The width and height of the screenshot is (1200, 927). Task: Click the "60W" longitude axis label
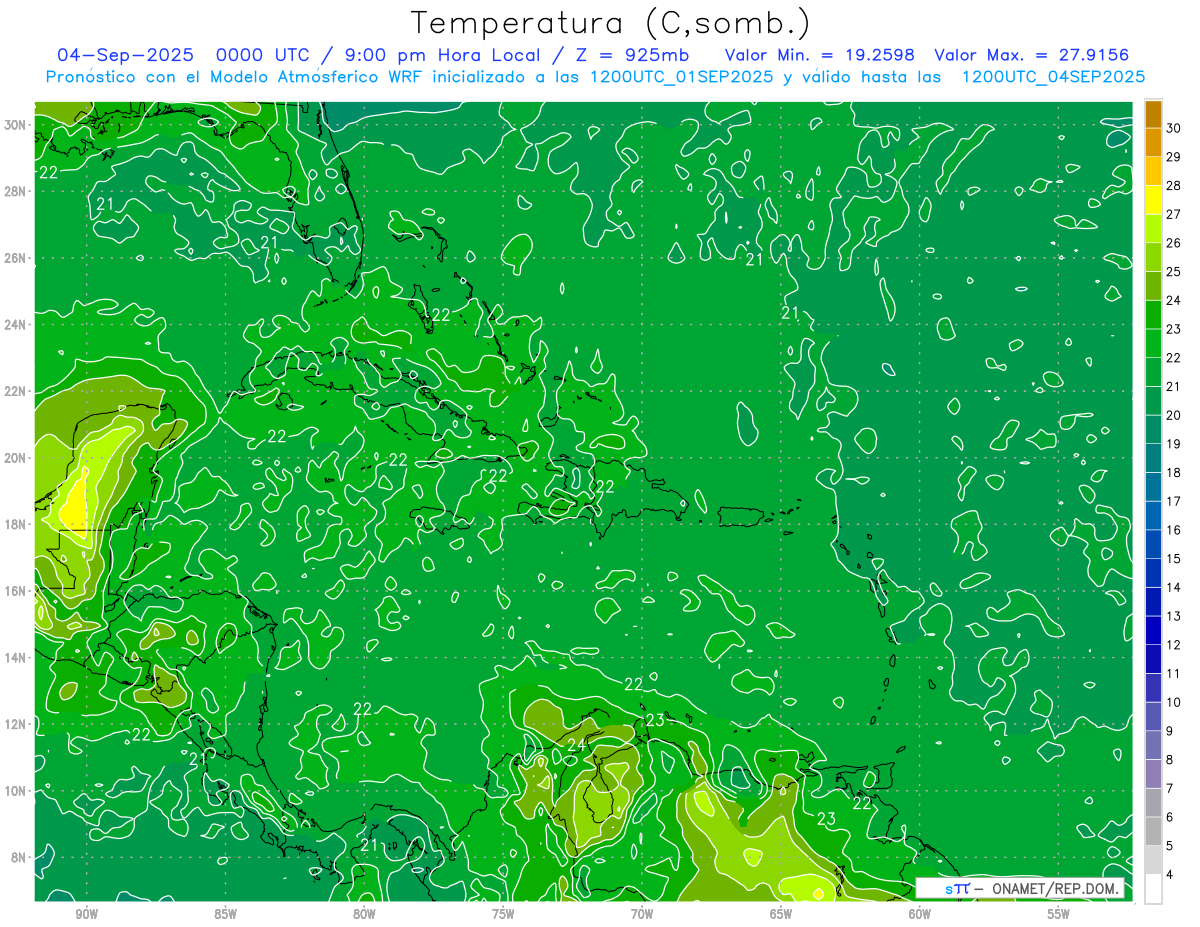point(920,914)
